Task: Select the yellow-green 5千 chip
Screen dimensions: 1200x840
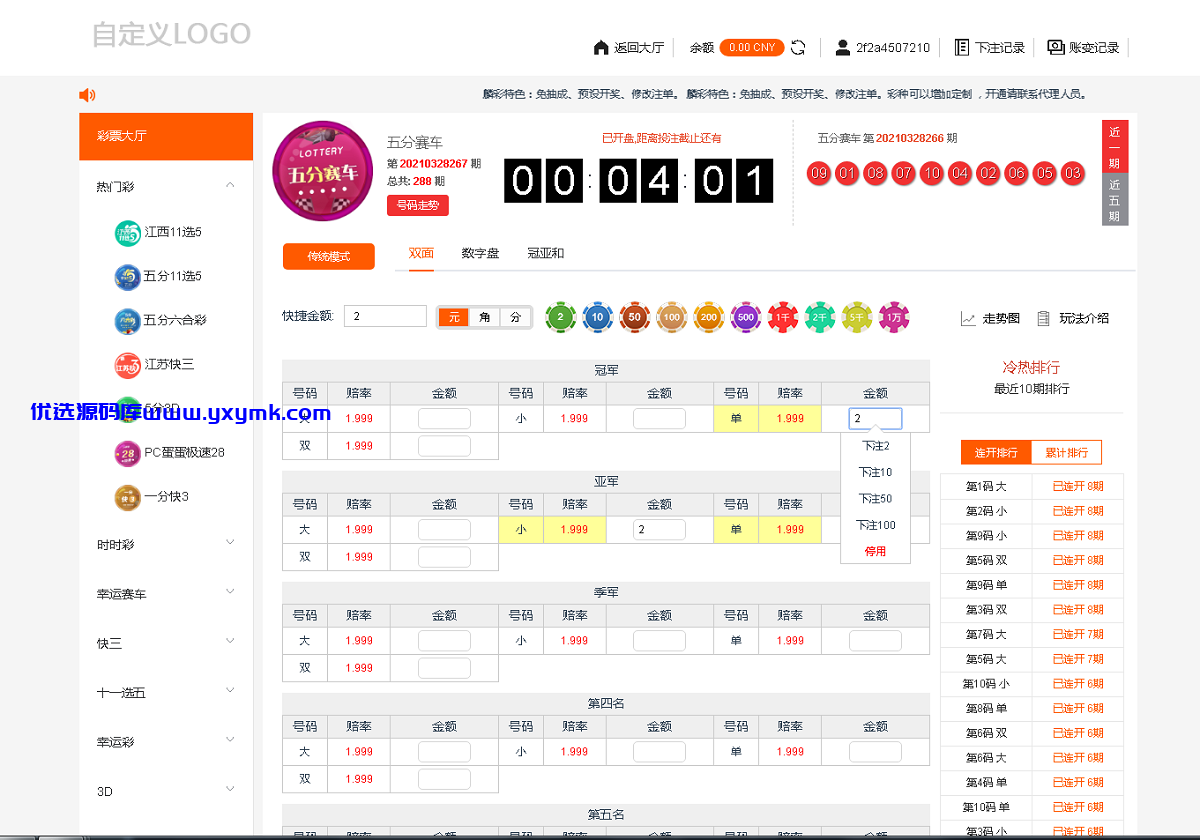Action: 857,317
